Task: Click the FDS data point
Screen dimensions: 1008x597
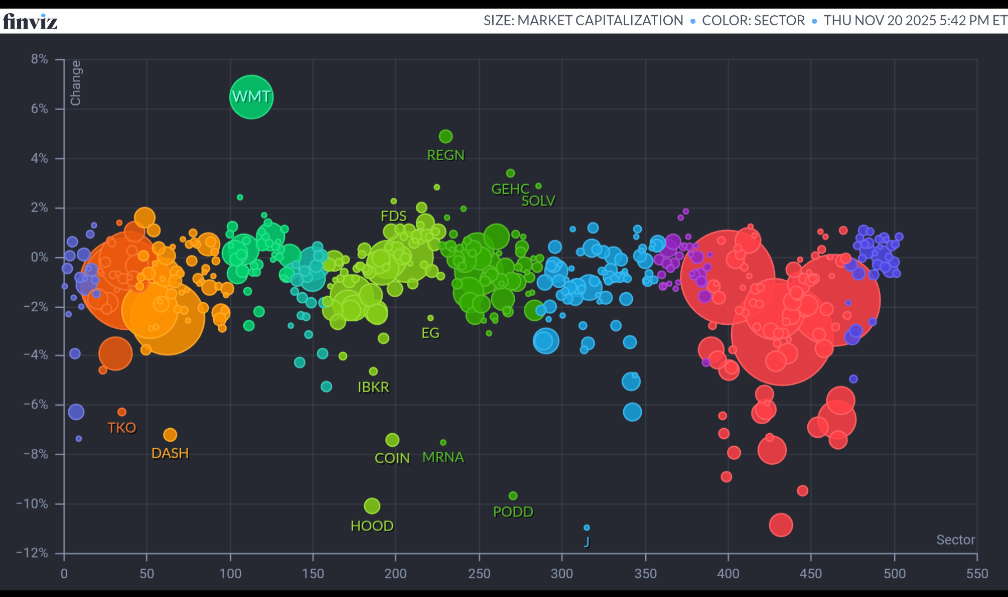Action: click(x=393, y=201)
